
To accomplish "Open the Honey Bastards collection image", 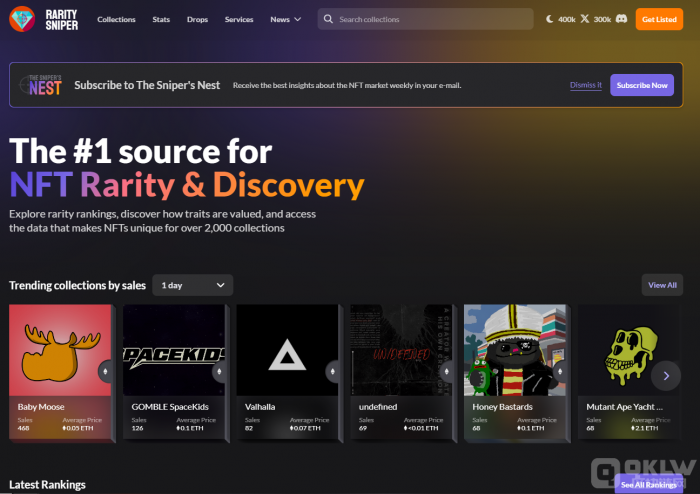I will pos(515,350).
